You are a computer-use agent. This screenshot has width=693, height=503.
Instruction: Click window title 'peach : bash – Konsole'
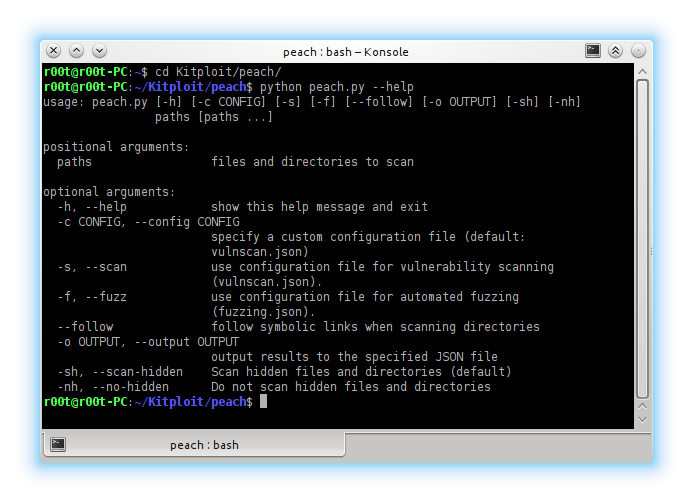346,52
